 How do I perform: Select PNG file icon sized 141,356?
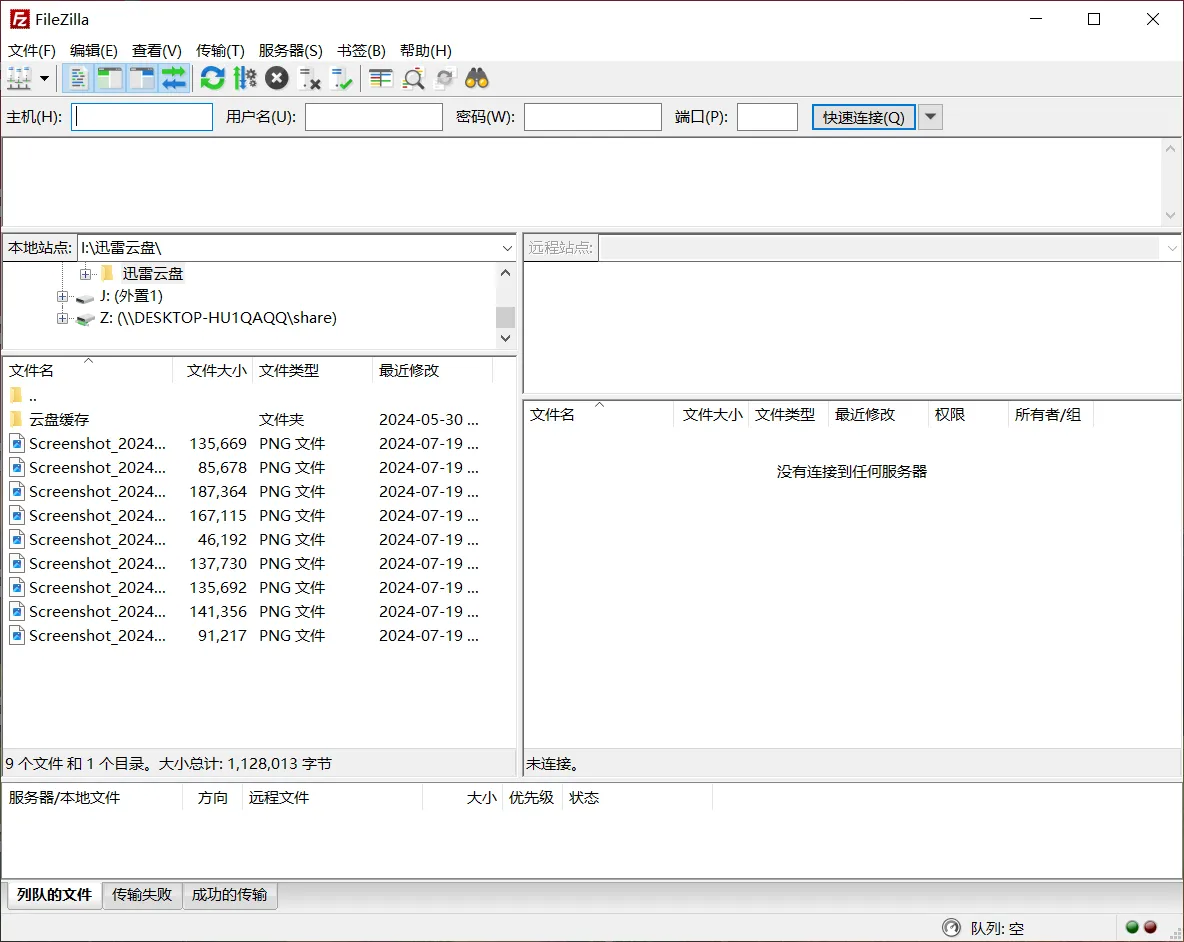pos(17,611)
